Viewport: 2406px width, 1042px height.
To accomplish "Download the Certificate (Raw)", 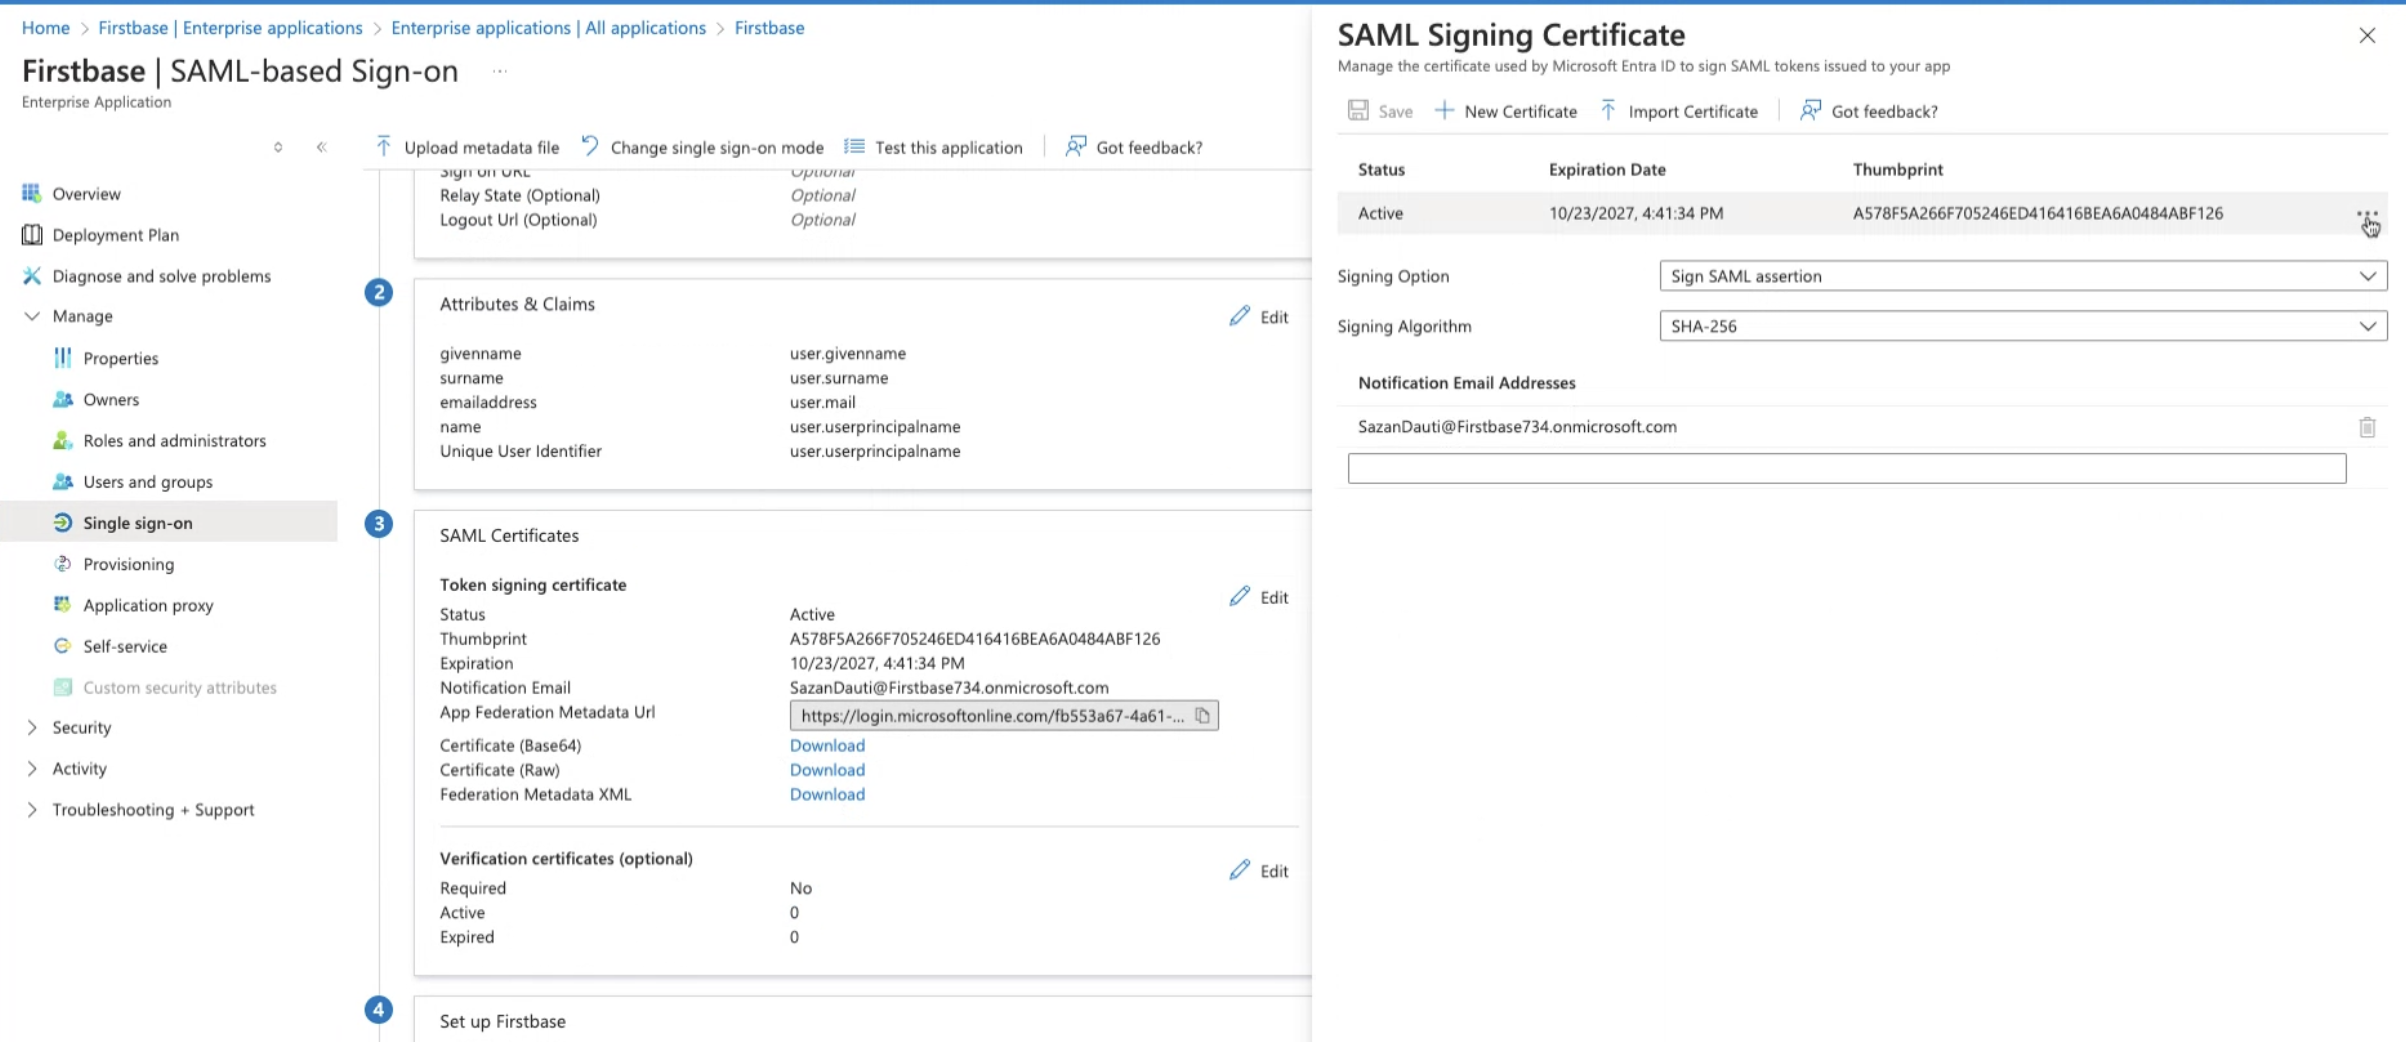I will (827, 770).
